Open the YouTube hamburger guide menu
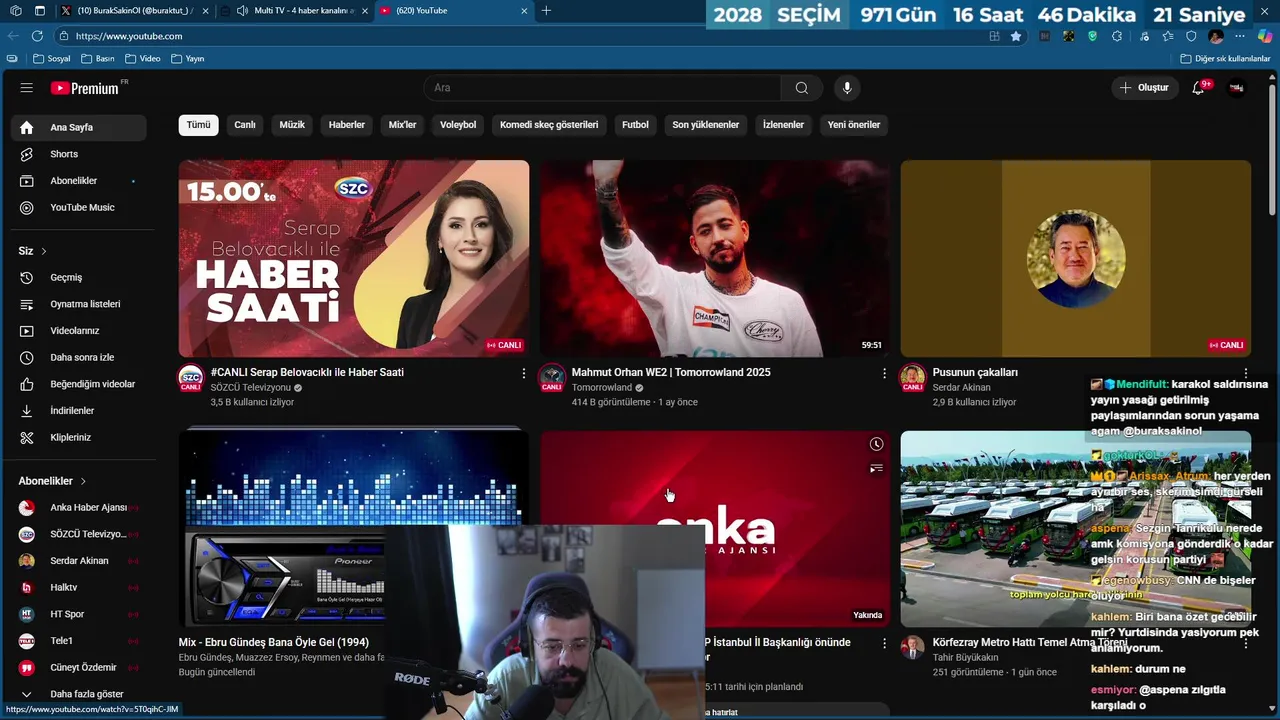1280x720 pixels. (x=27, y=88)
